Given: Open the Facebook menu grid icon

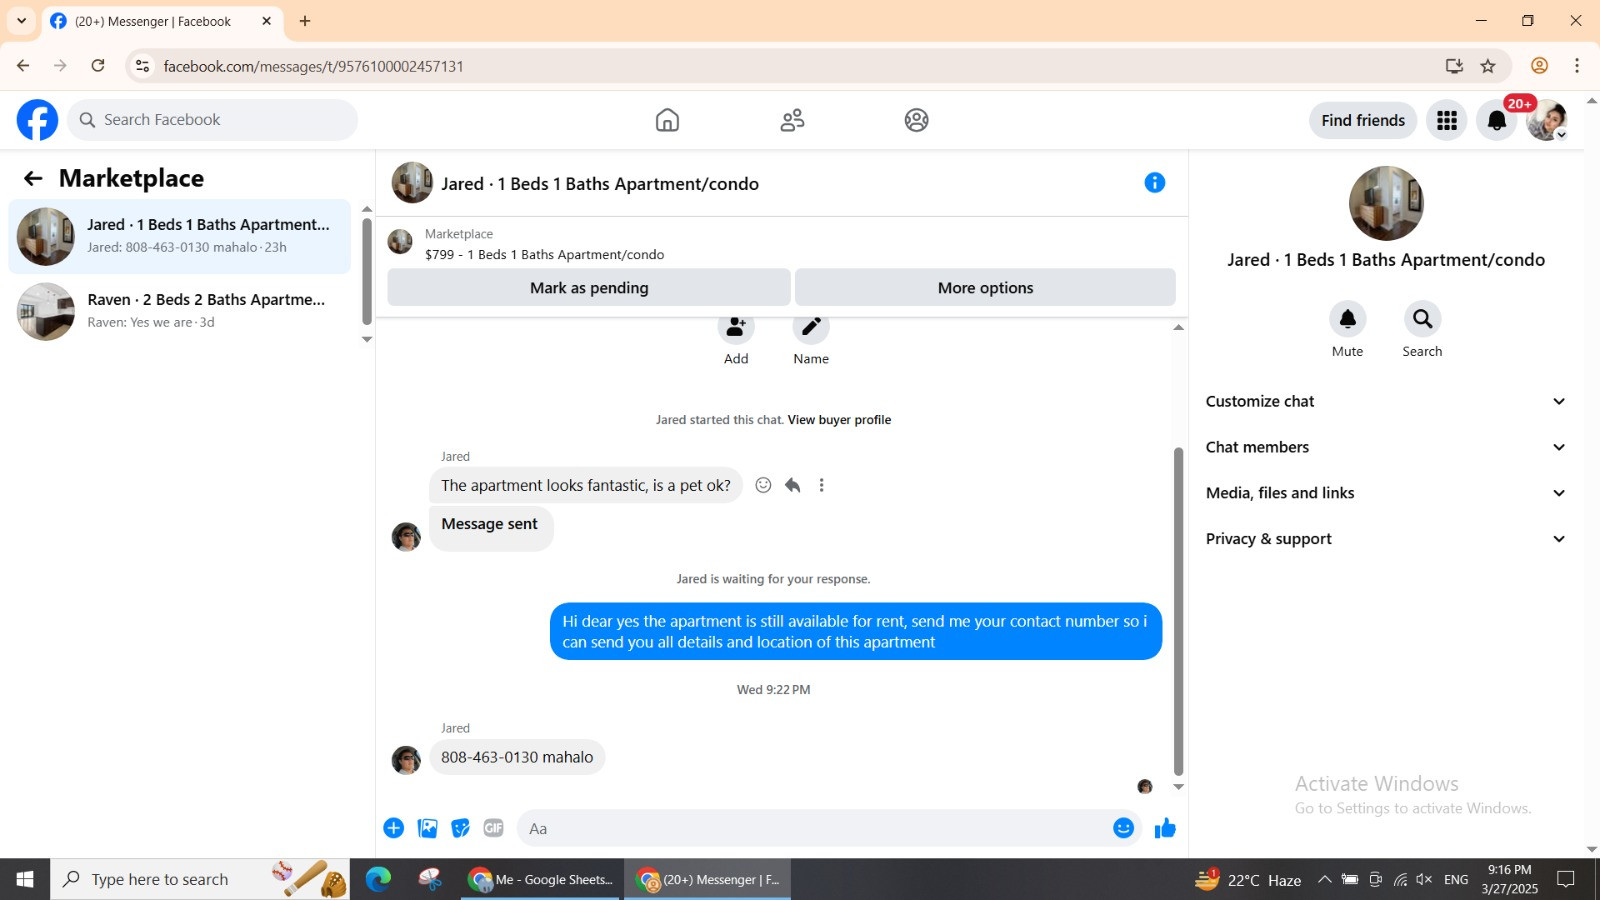Looking at the screenshot, I should coord(1446,121).
